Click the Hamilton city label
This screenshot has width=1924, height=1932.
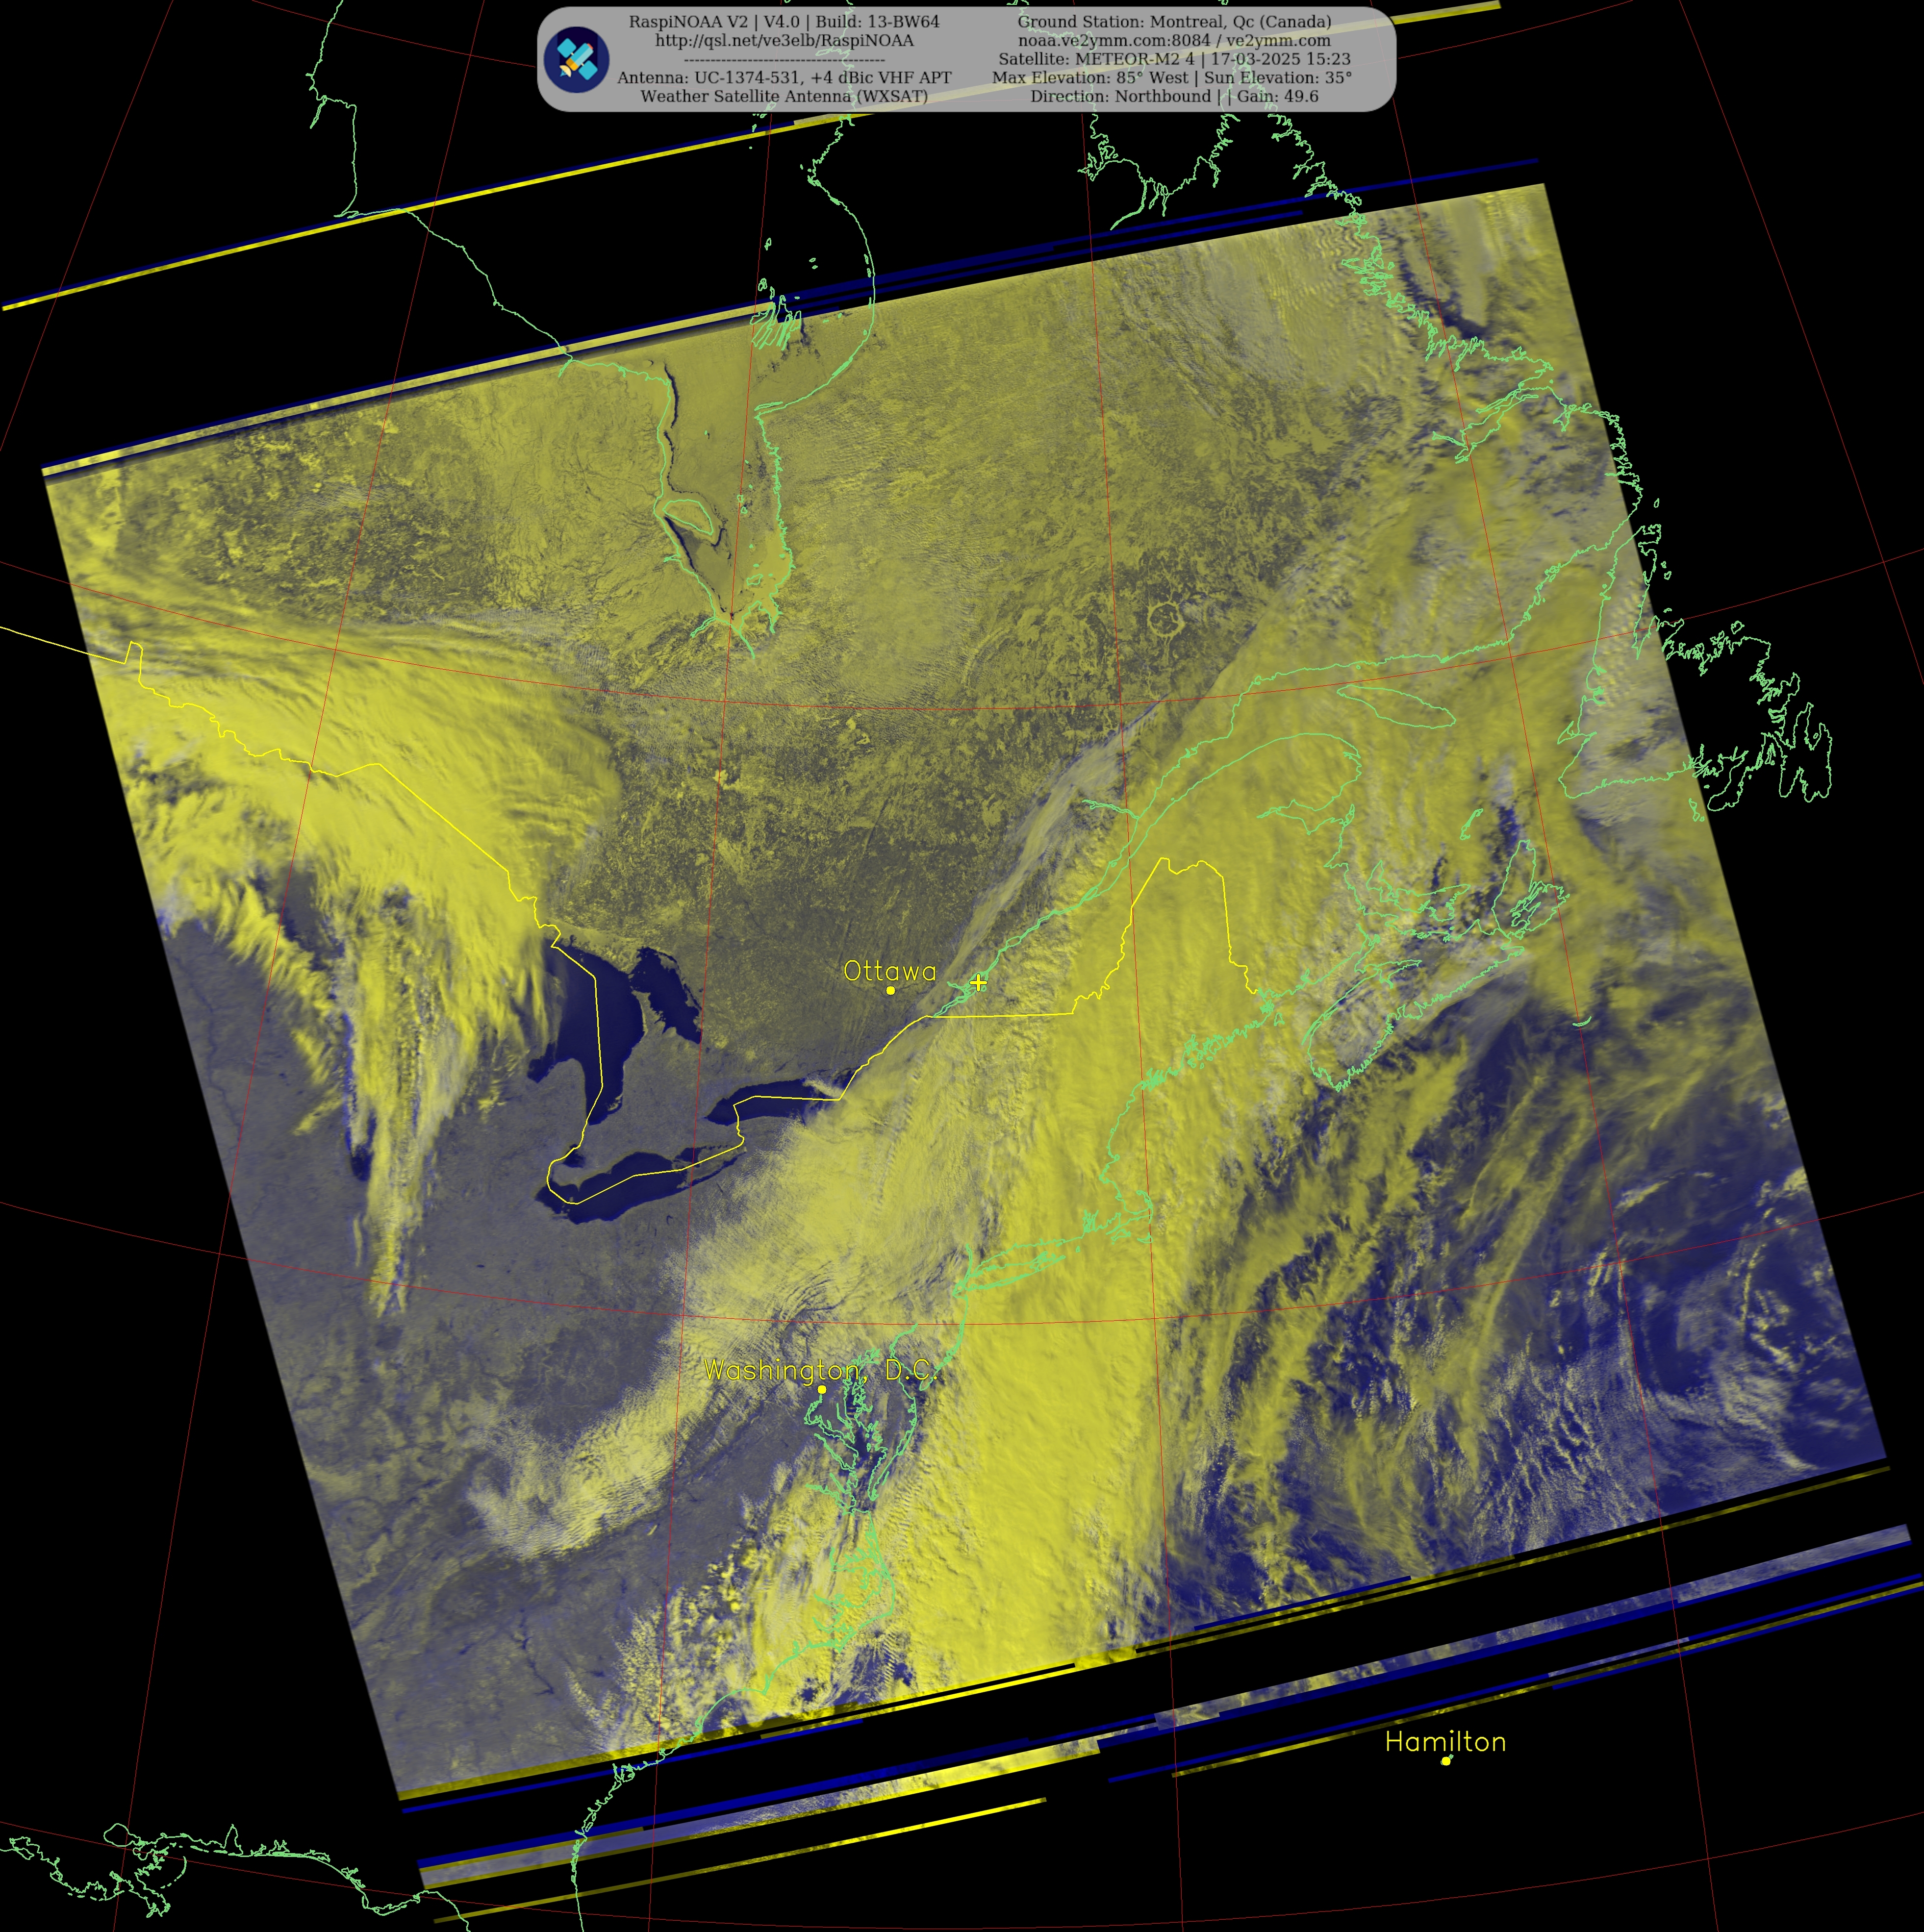tap(1445, 1741)
